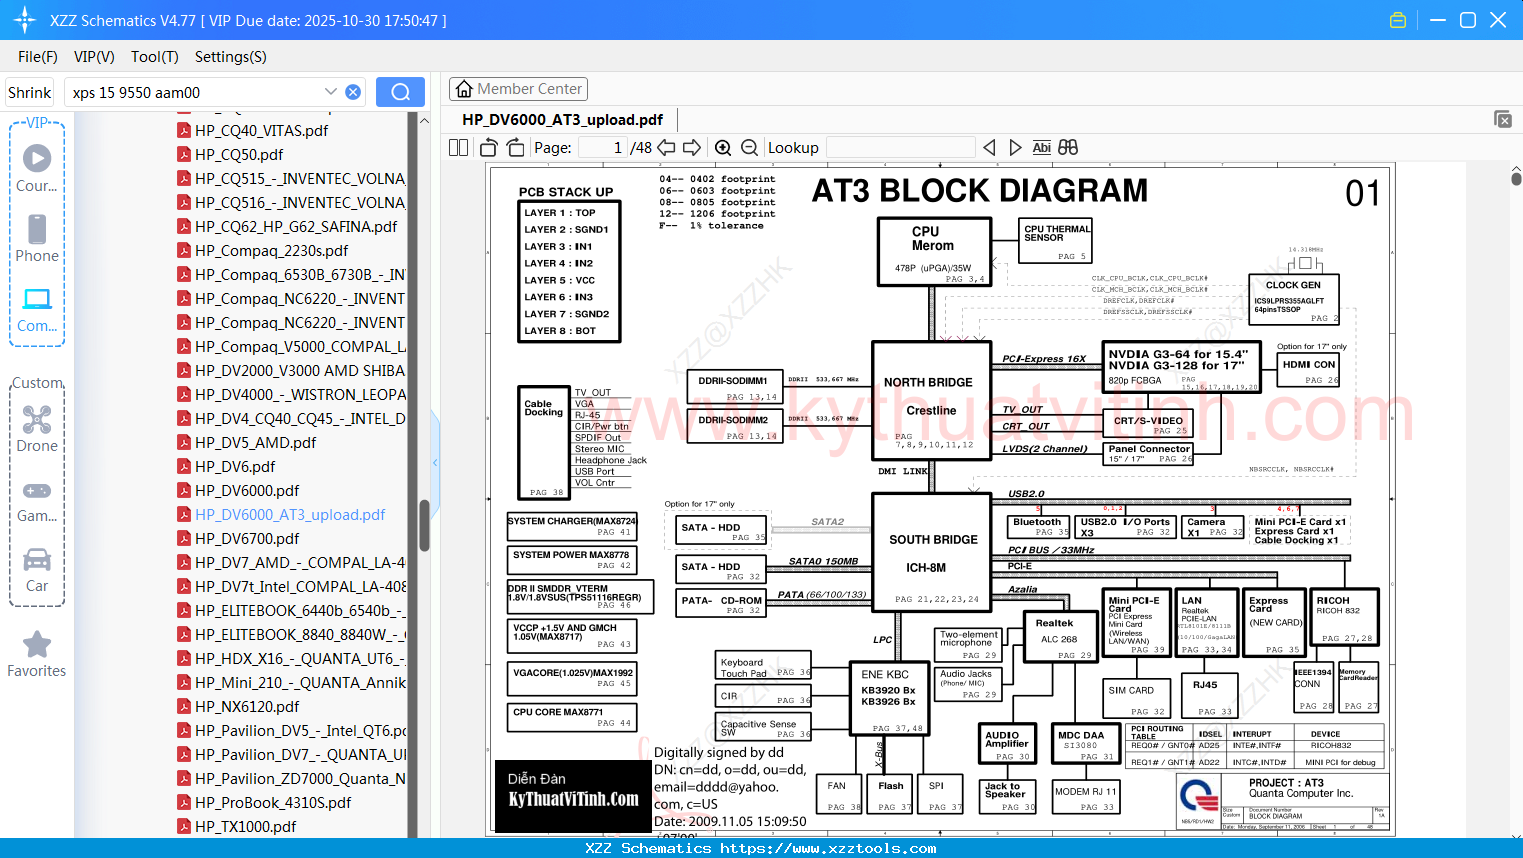This screenshot has width=1523, height=858.
Task: Go to next page arrow
Action: coord(692,147)
